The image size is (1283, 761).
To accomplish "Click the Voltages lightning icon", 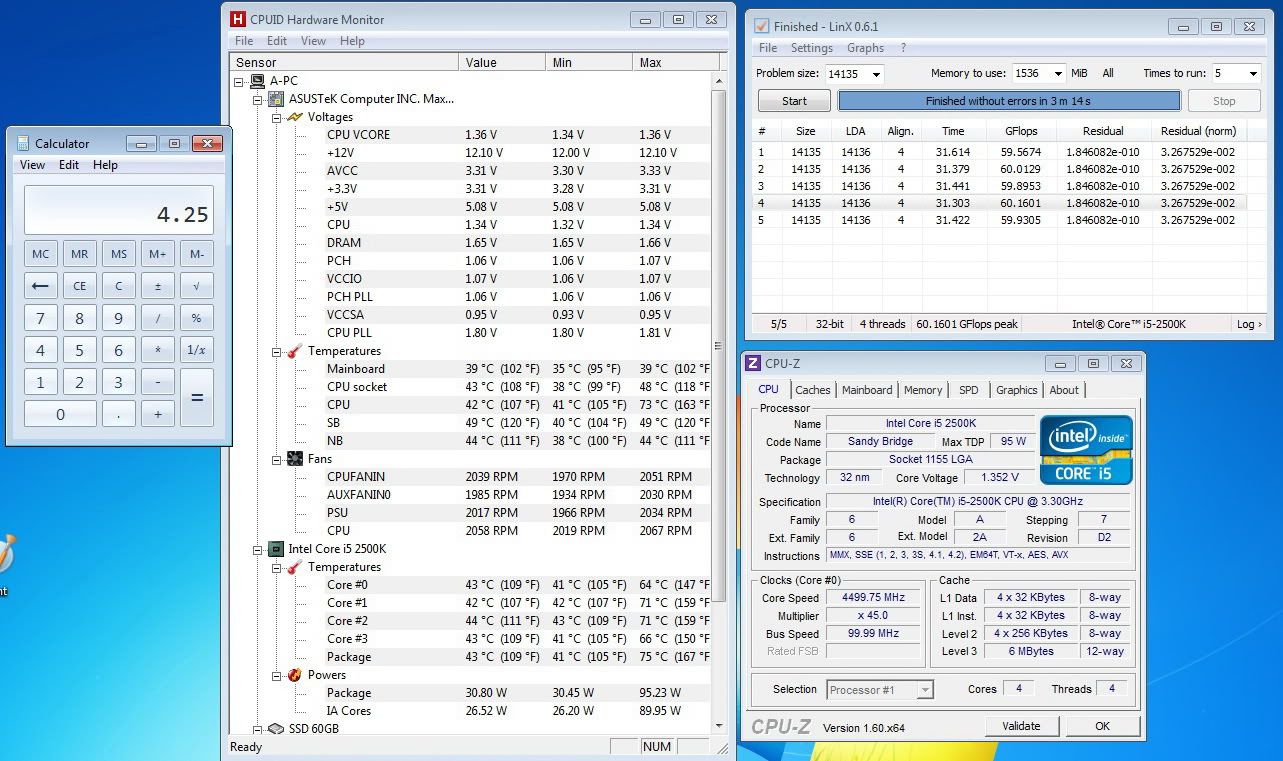I will [294, 117].
